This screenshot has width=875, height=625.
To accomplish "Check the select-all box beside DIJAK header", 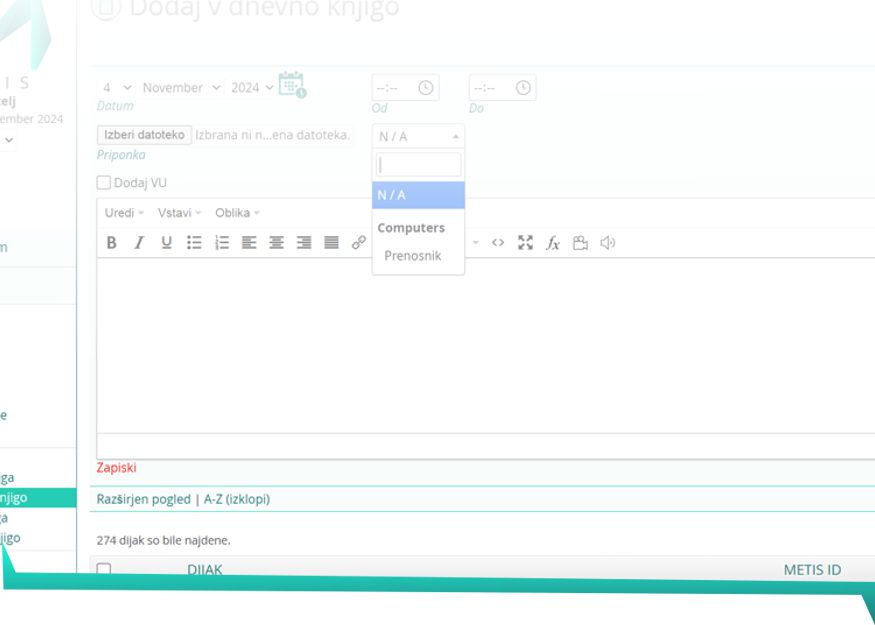I will coord(103,570).
